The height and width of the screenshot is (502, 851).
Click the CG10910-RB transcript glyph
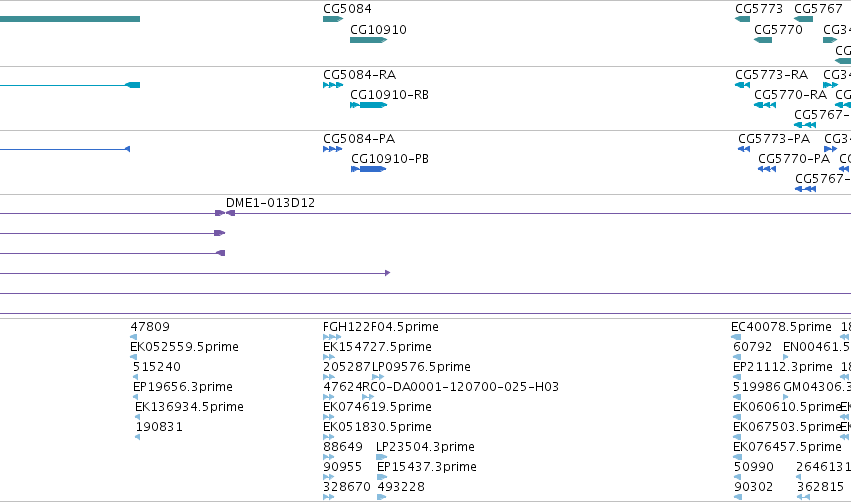(368, 105)
